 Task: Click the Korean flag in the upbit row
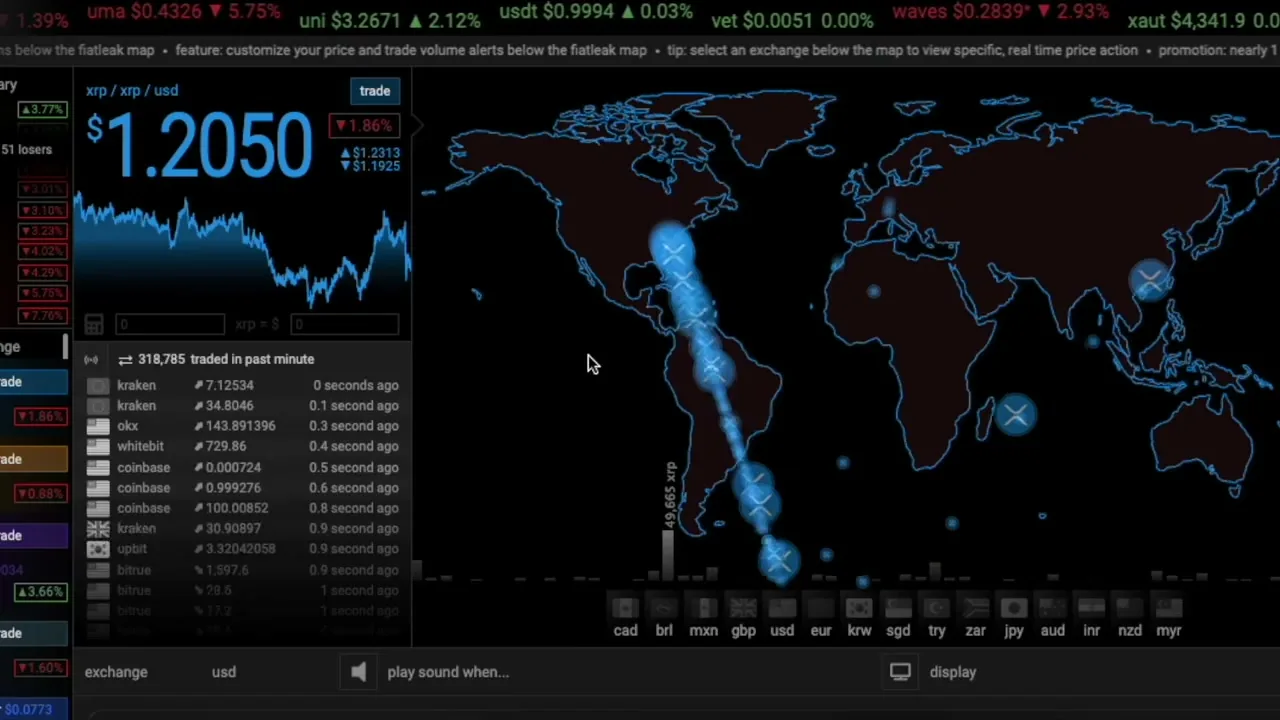tap(98, 549)
